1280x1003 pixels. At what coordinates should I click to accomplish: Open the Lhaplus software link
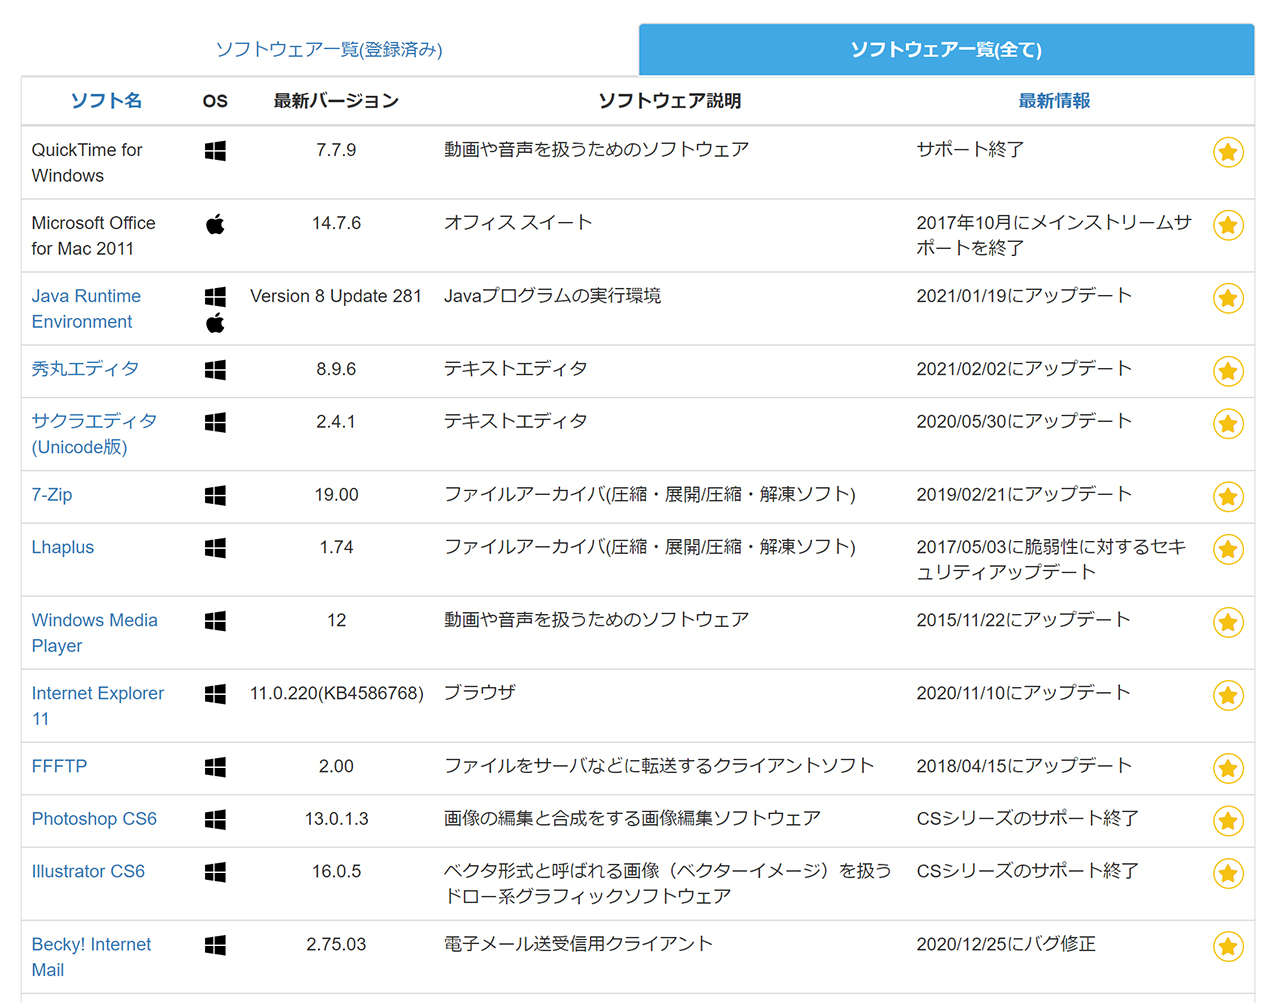point(63,548)
